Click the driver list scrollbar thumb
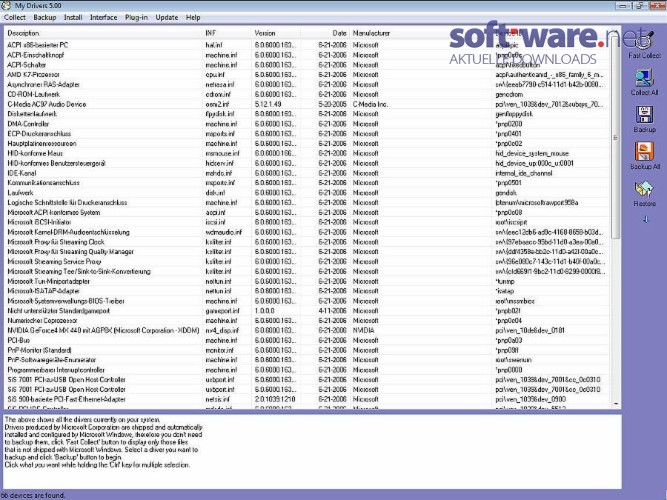Screen dimensions: 667x500 pos(615,136)
